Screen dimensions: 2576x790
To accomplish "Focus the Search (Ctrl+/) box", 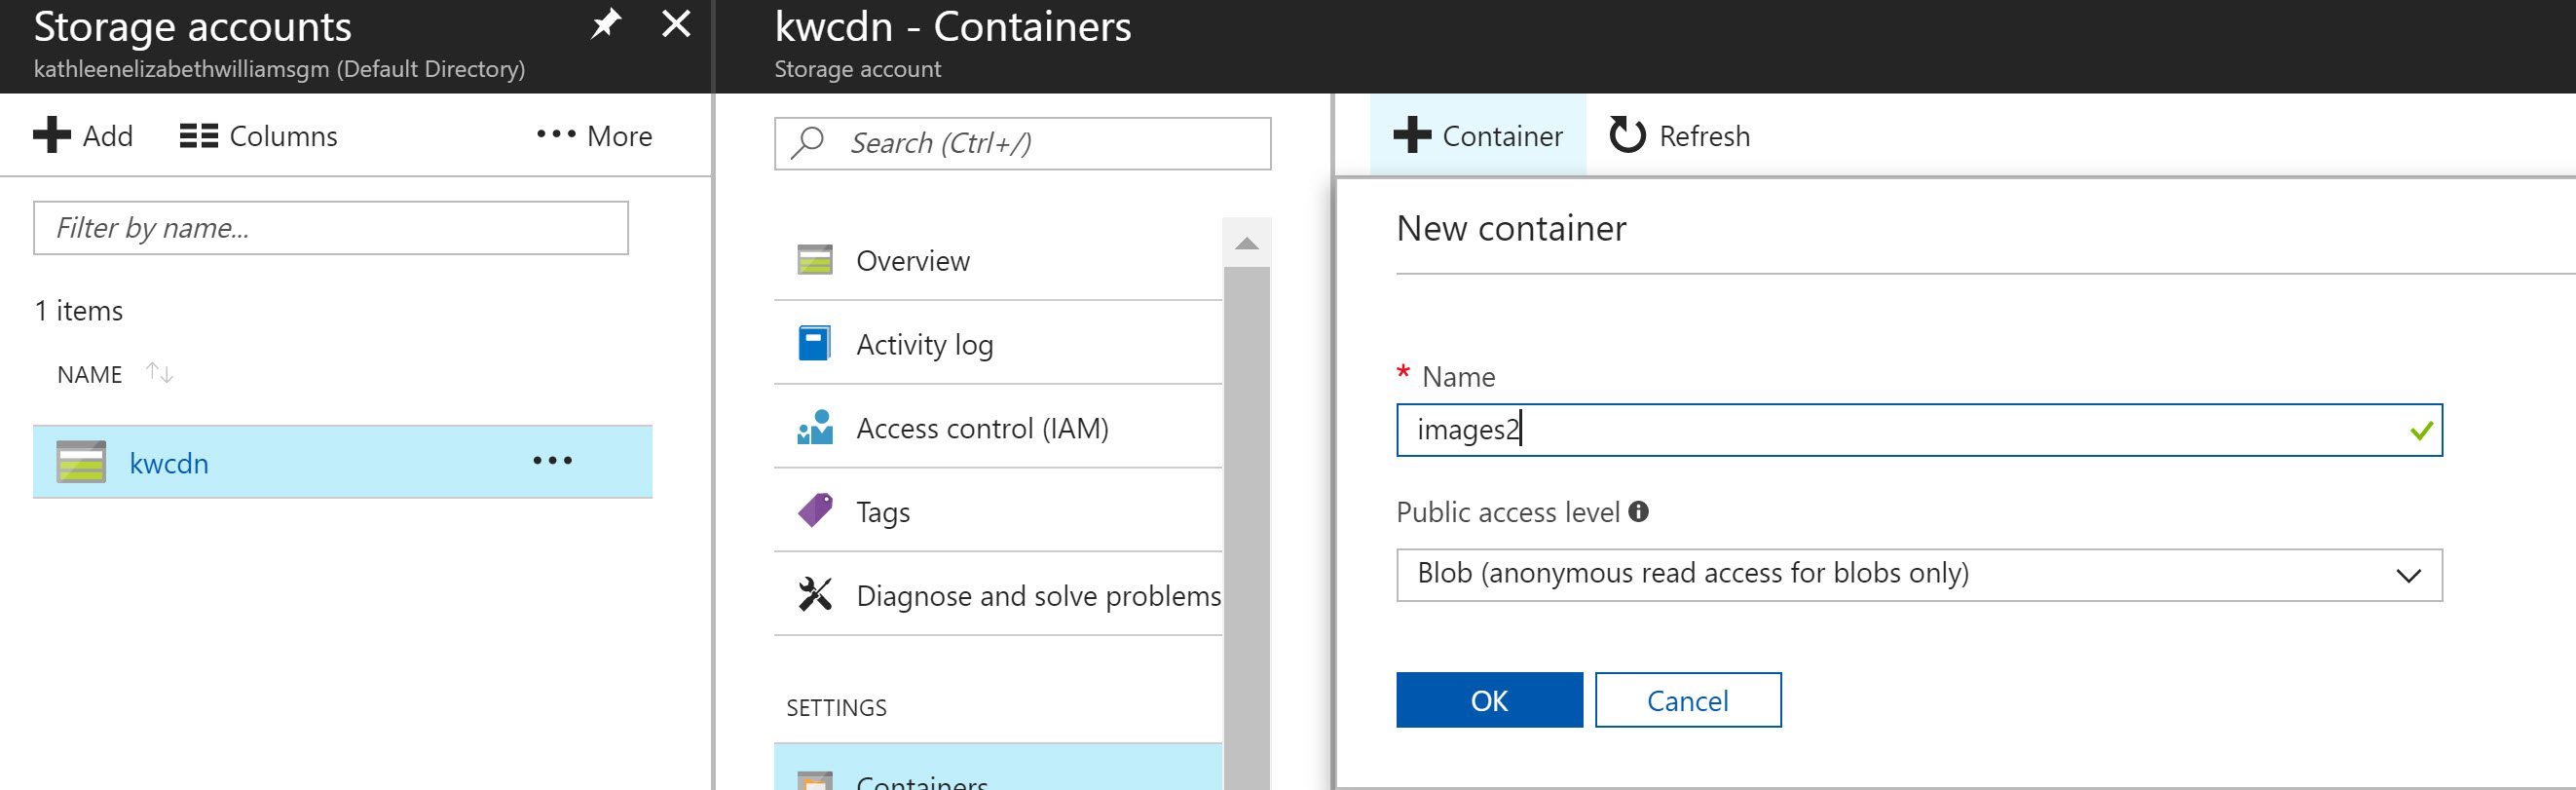I will pos(1022,143).
